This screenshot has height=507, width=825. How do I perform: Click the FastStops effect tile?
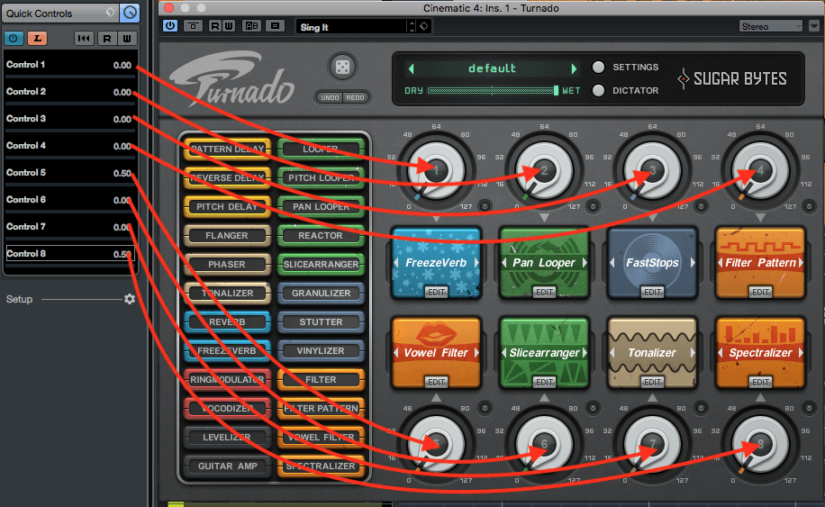(x=652, y=262)
